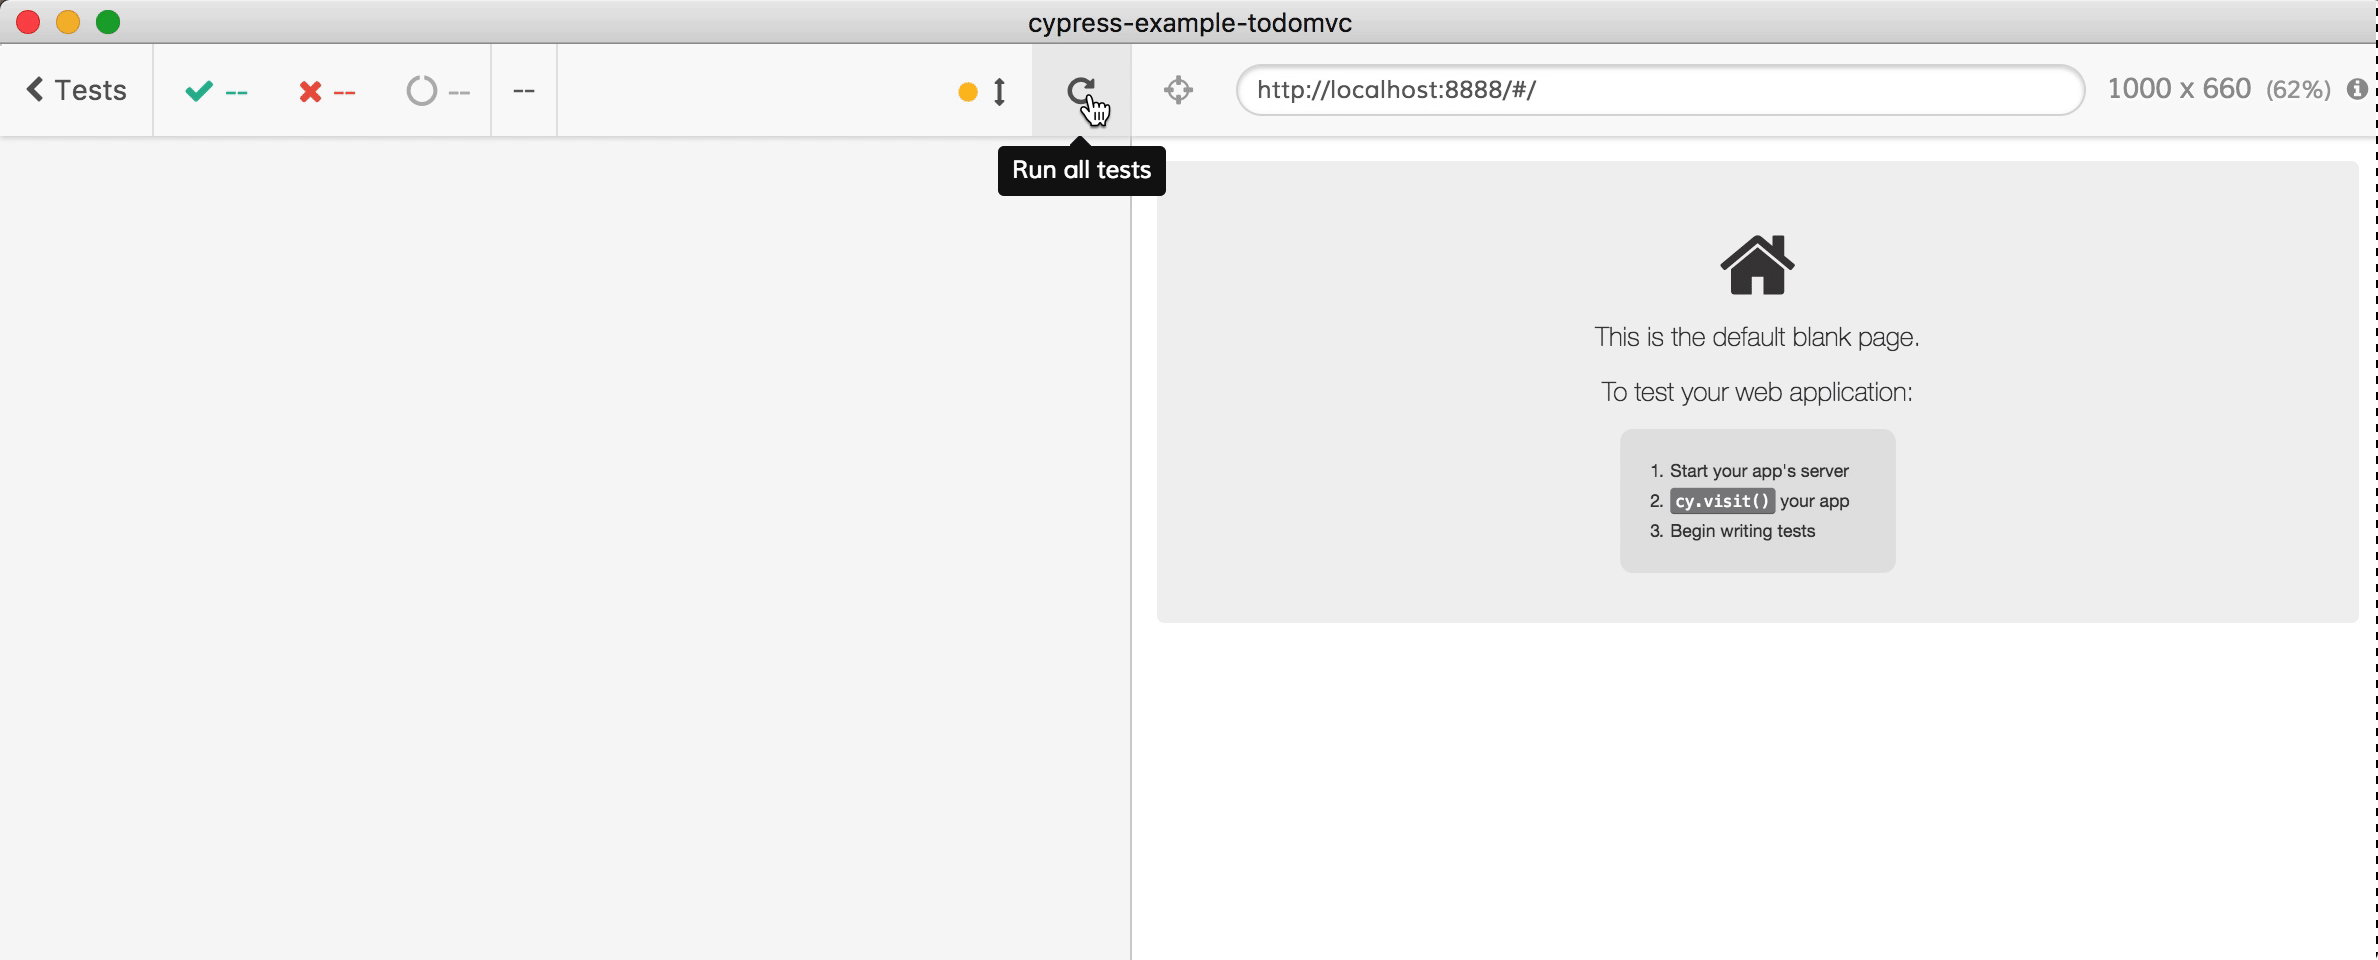Screen dimensions: 2378x960
Task: Toggle auto-scrolling with the vertical arrows icon
Action: [999, 92]
